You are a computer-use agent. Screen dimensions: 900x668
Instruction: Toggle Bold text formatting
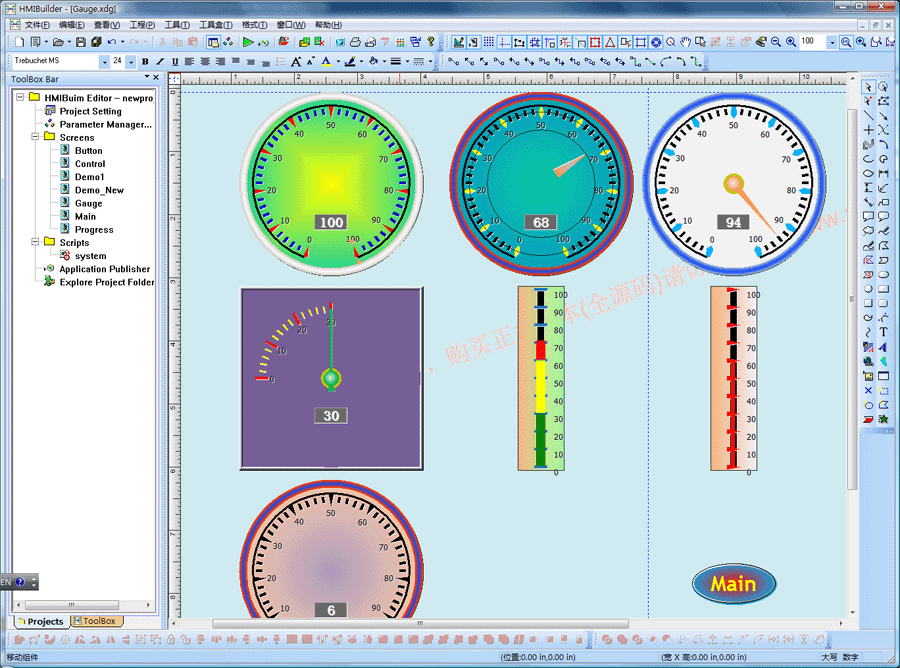145,61
